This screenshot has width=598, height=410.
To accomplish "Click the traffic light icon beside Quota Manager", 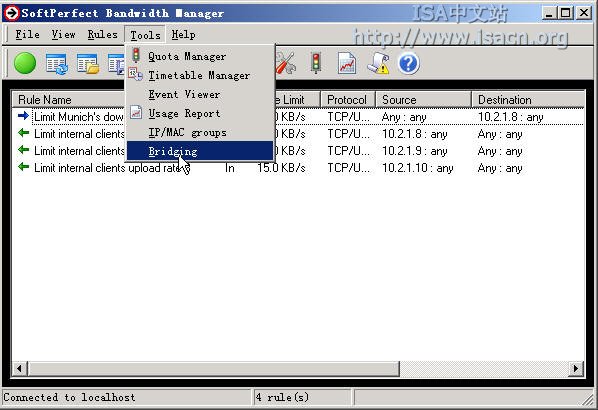I will coord(136,55).
